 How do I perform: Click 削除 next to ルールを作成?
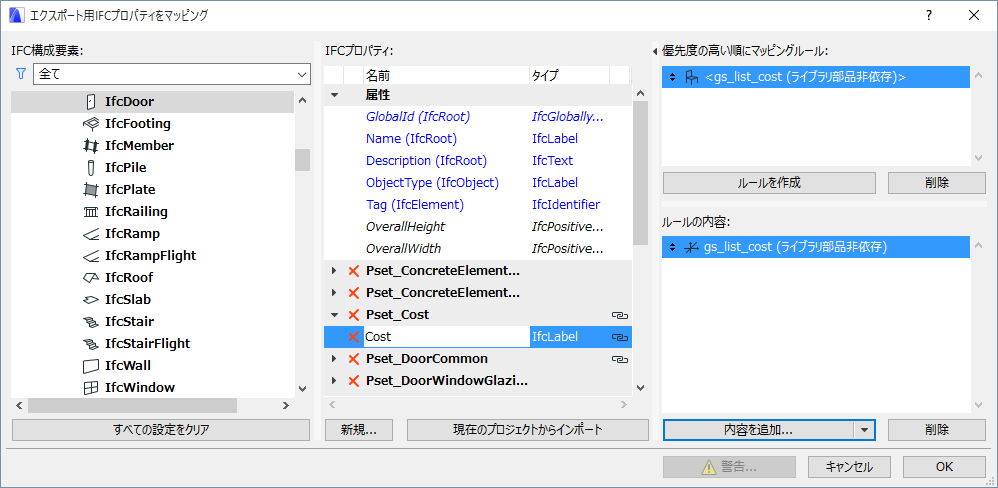click(937, 183)
